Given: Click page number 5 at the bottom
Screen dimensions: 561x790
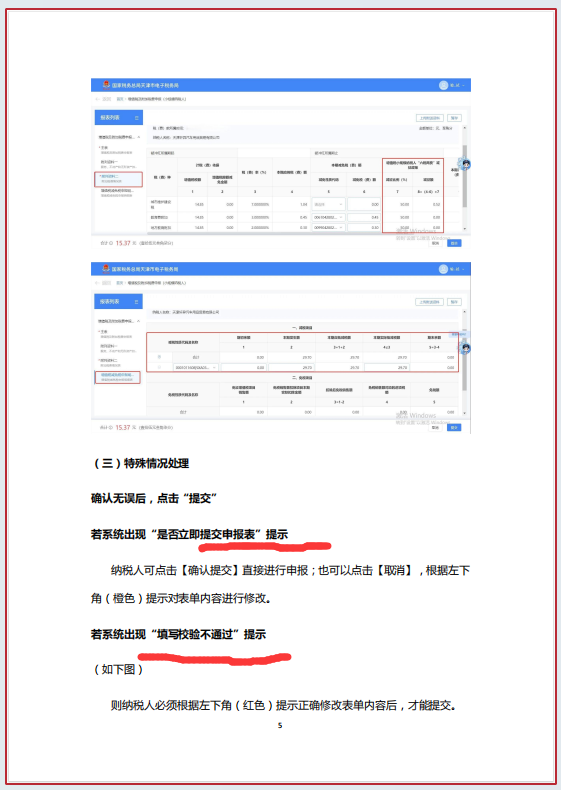Looking at the screenshot, I should click(x=280, y=726).
